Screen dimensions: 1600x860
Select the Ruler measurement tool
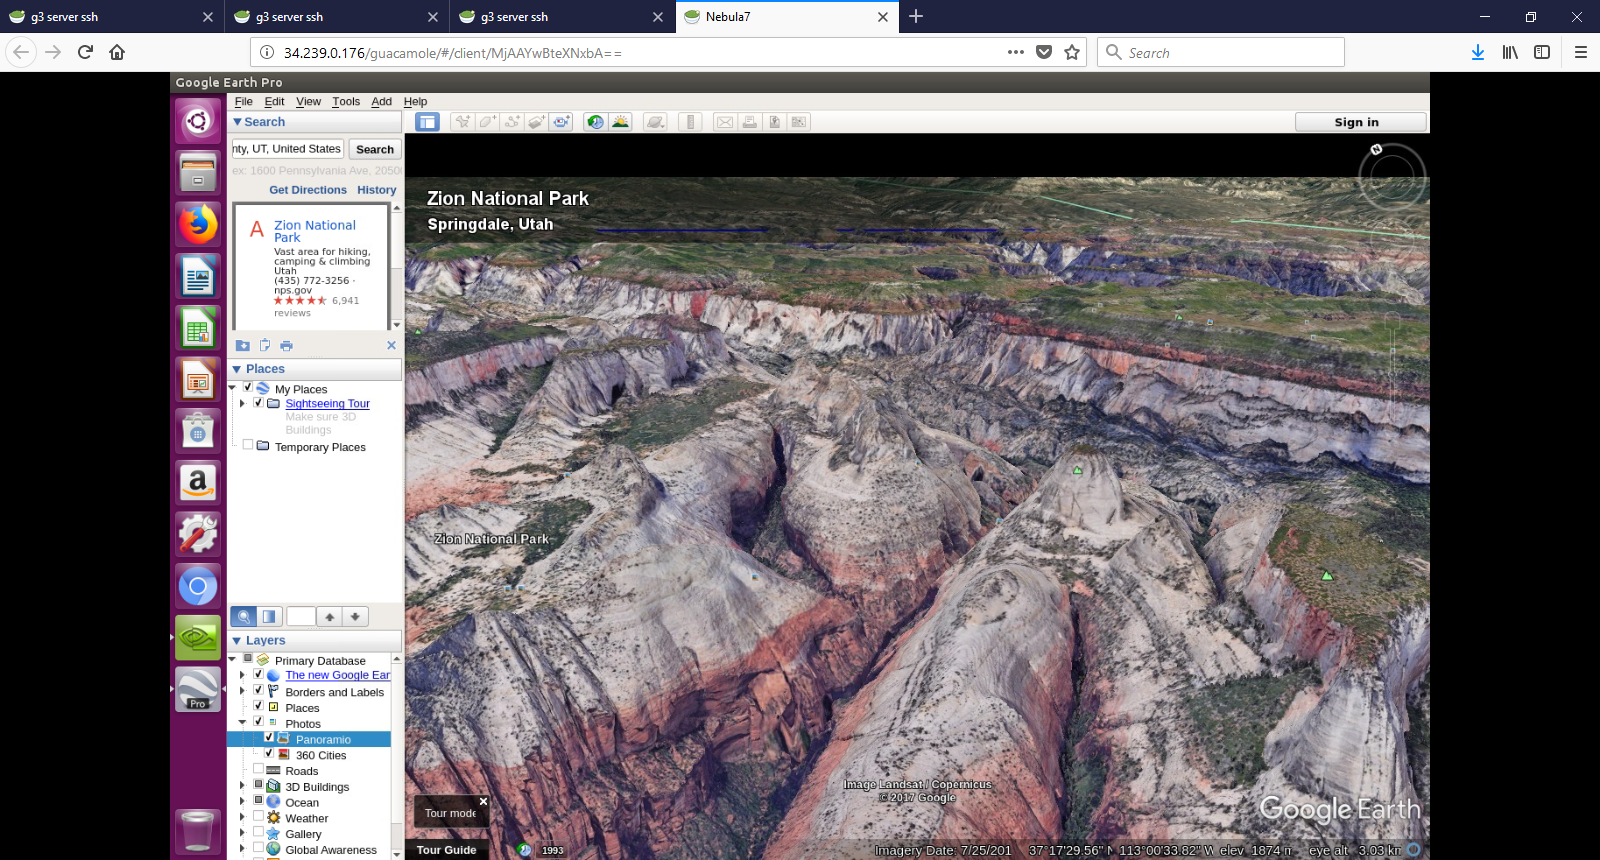(690, 122)
